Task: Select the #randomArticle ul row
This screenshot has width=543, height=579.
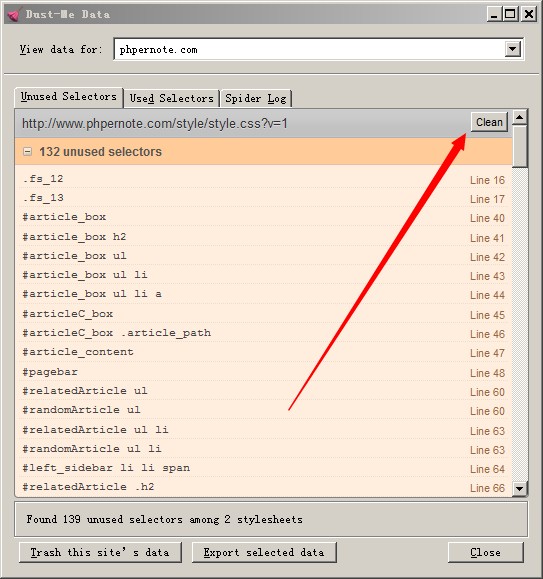Action: (x=264, y=410)
